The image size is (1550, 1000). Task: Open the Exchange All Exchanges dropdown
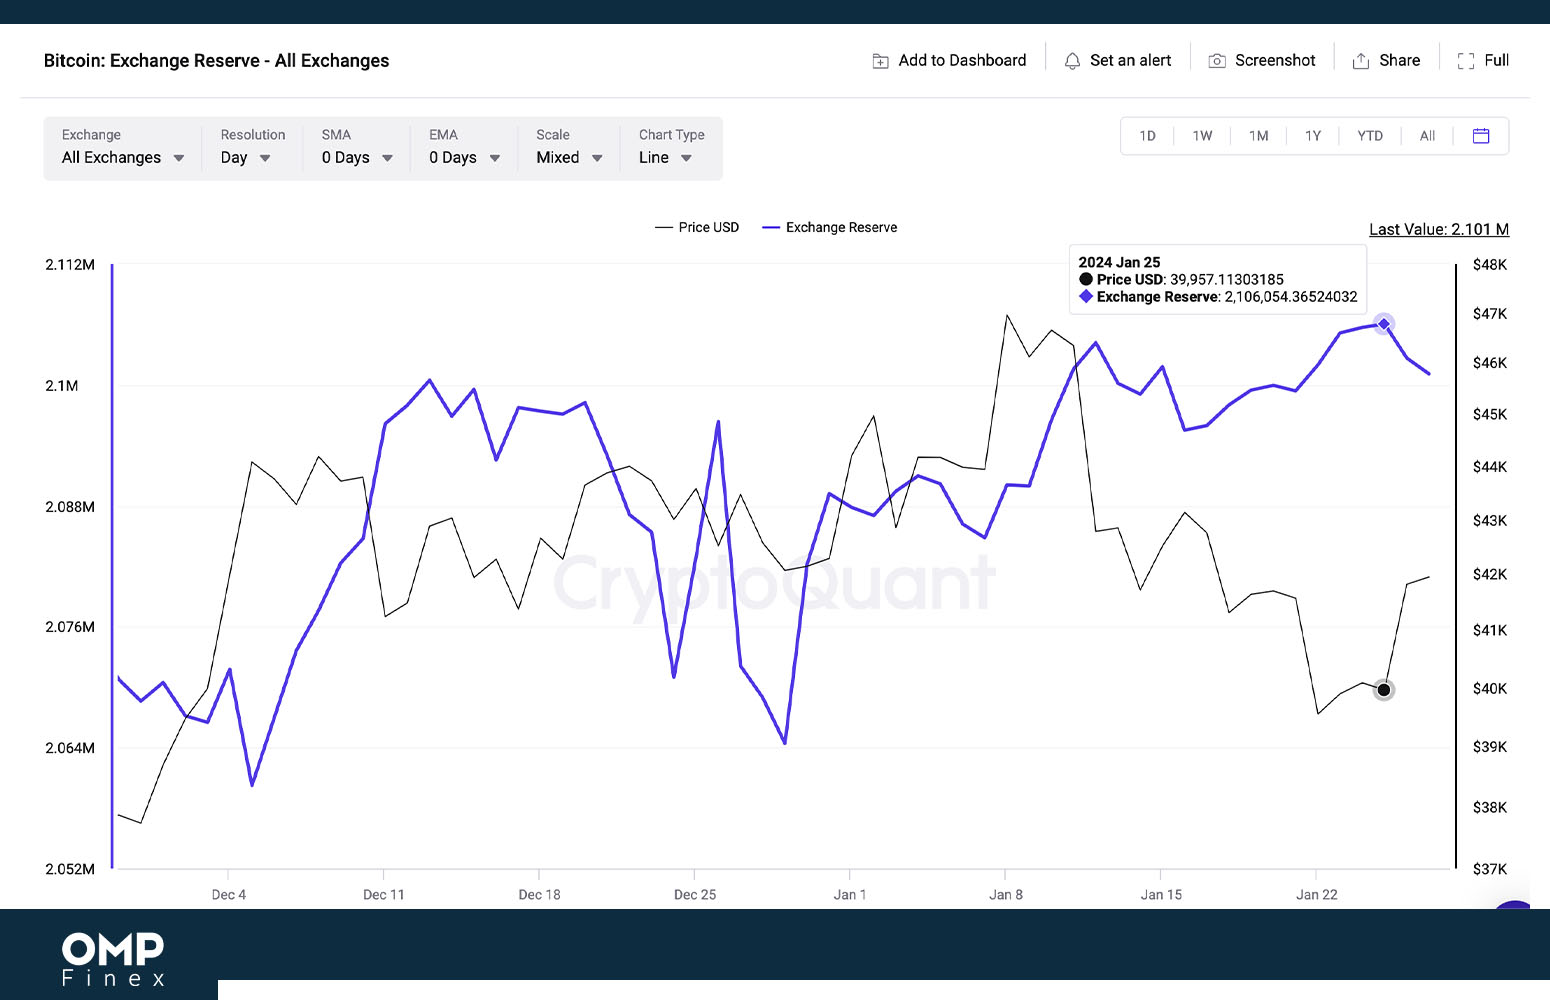pos(123,148)
